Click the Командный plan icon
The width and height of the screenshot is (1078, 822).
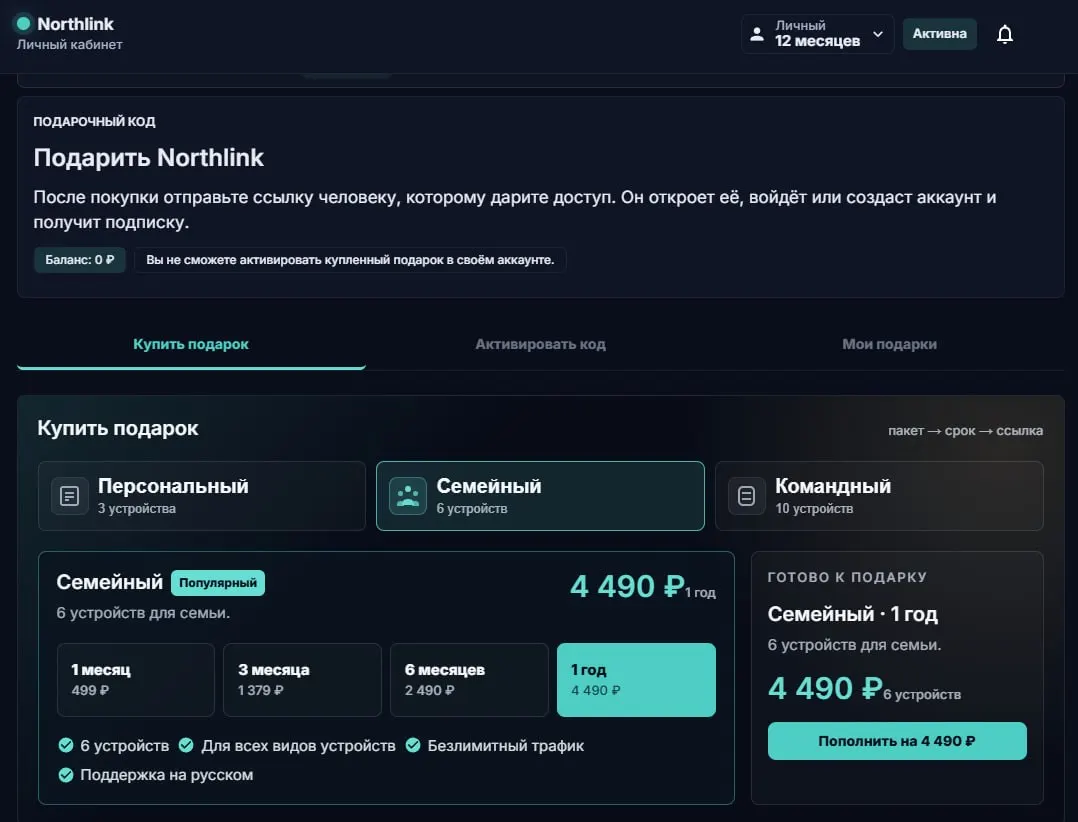tap(747, 496)
